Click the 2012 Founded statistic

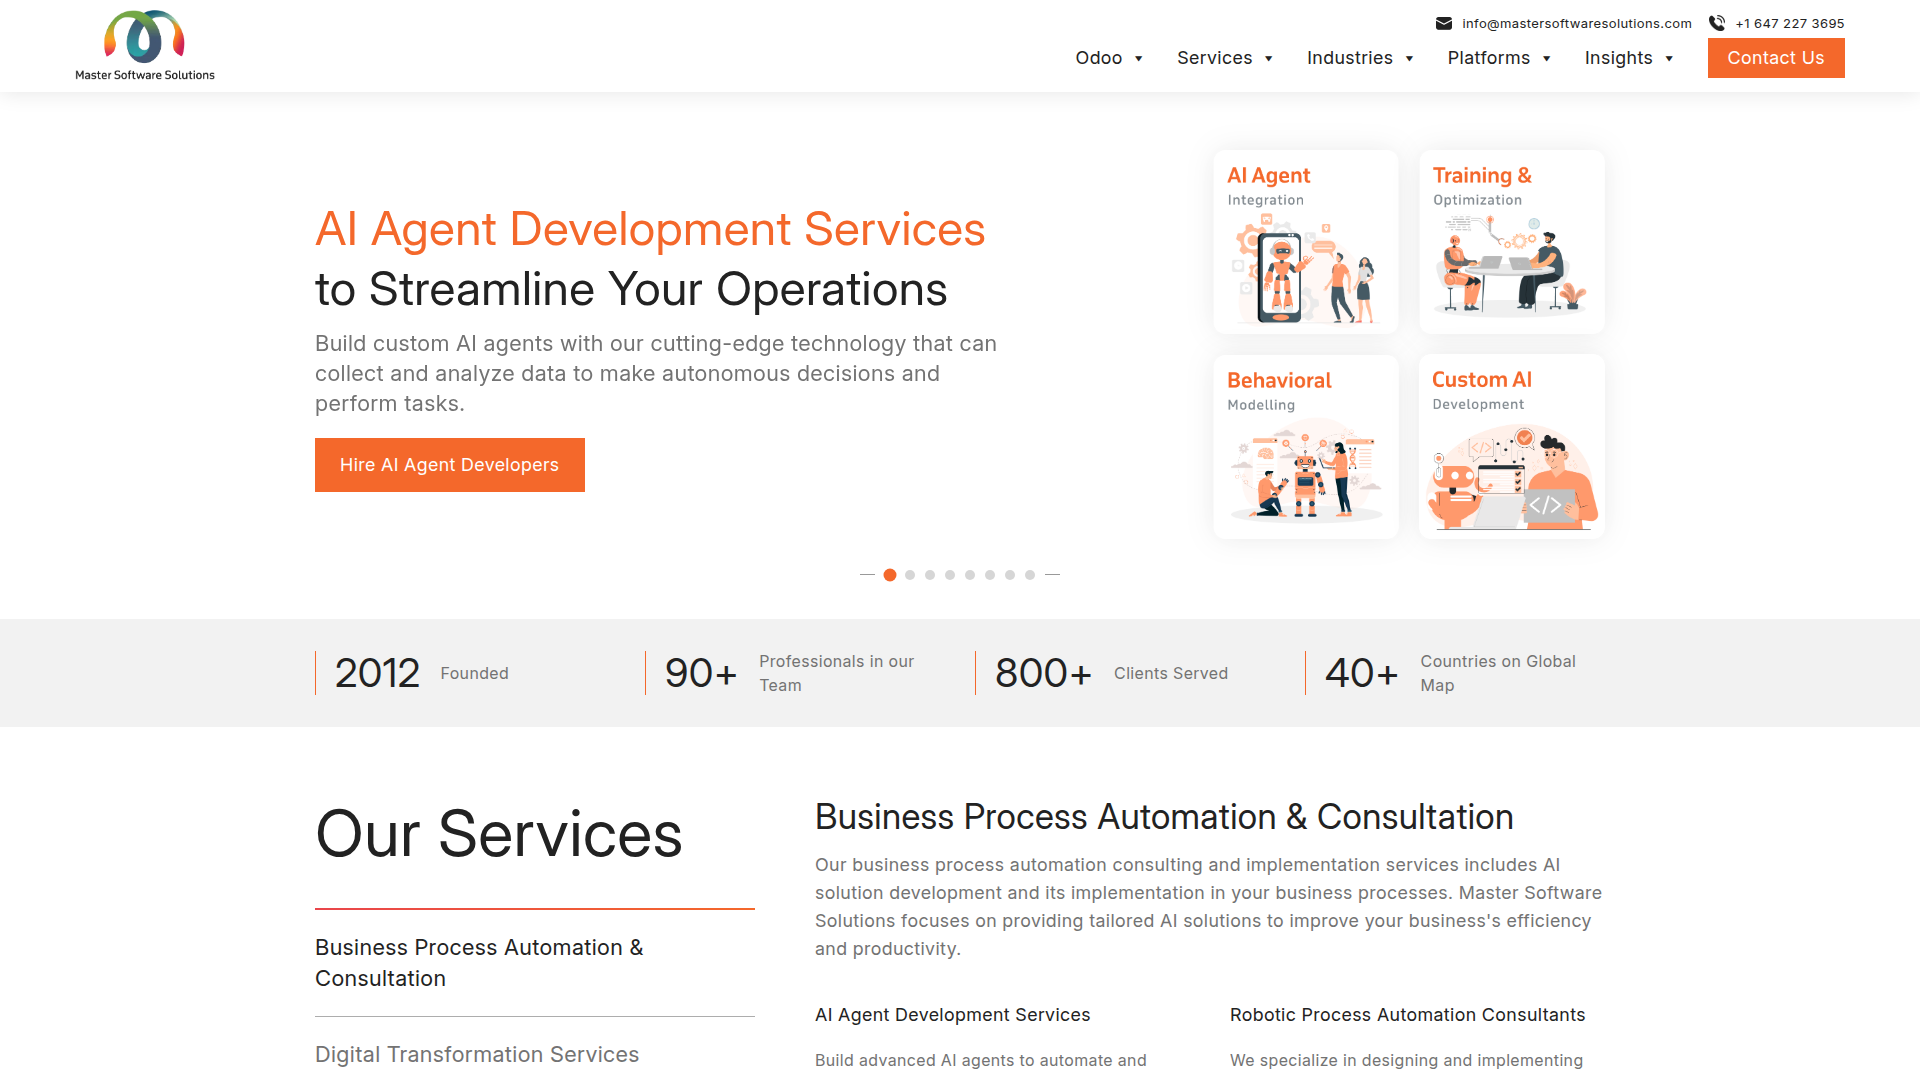pos(421,673)
